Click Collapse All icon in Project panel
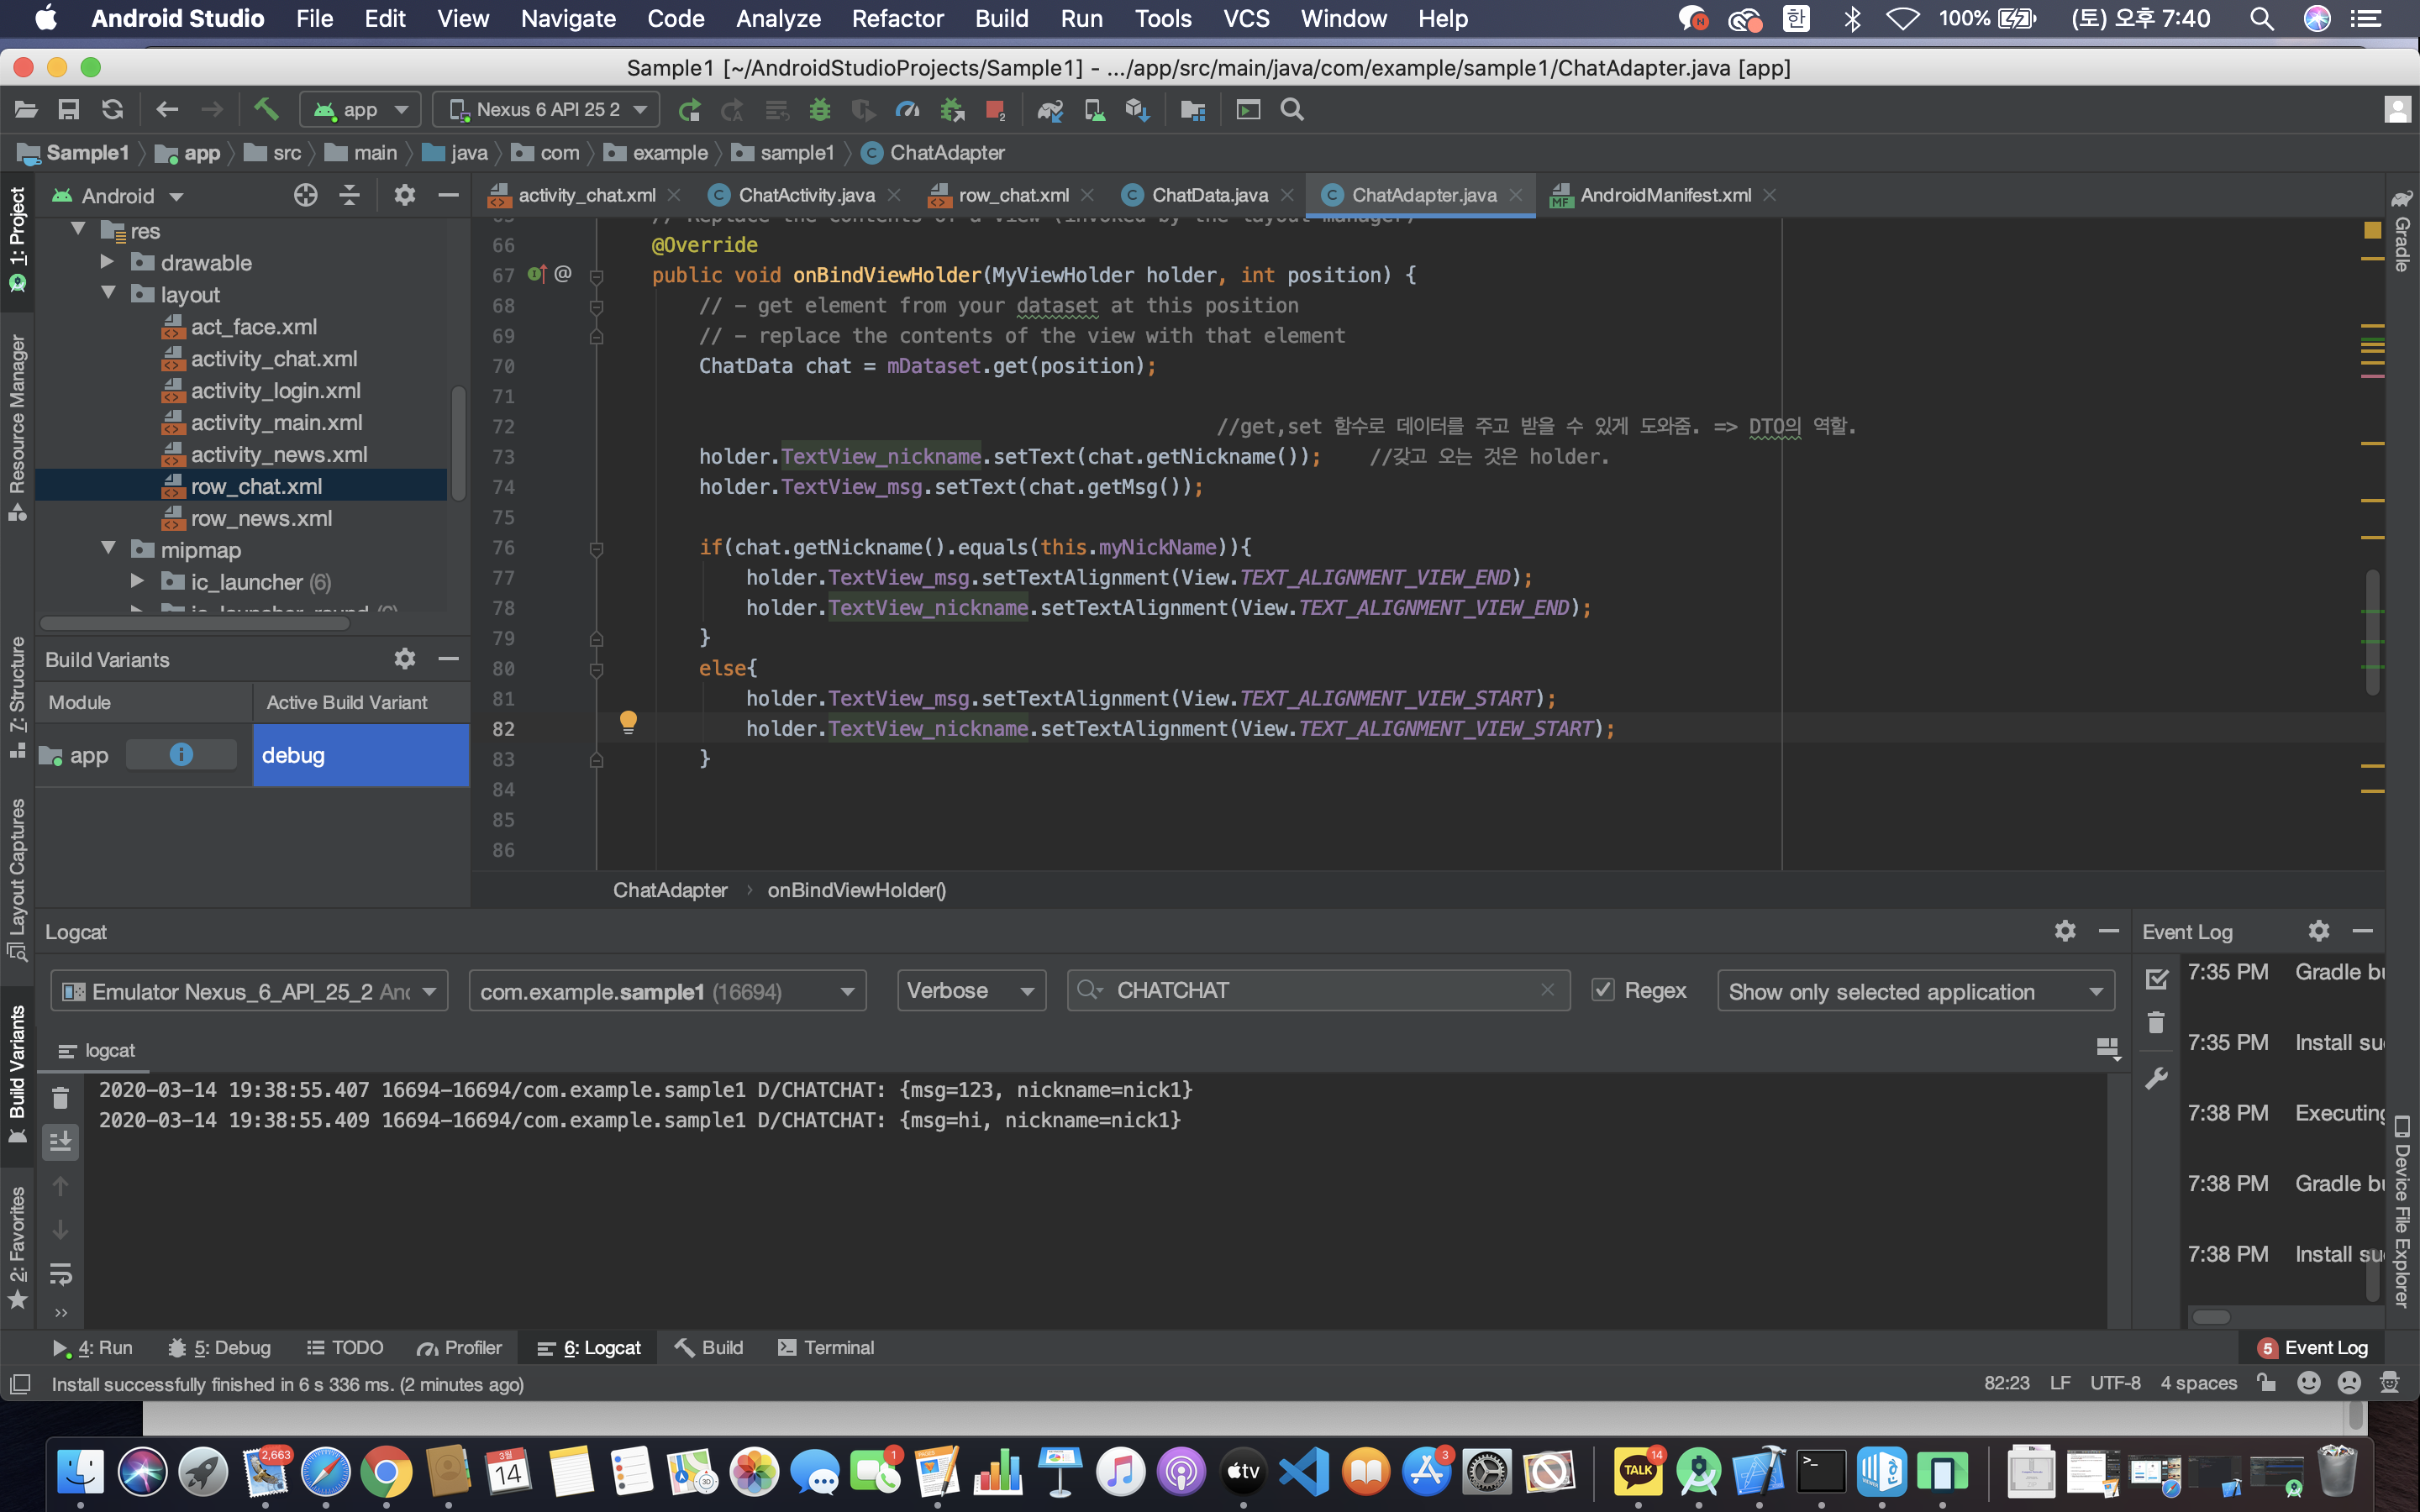Image resolution: width=2420 pixels, height=1512 pixels. pyautogui.click(x=349, y=196)
